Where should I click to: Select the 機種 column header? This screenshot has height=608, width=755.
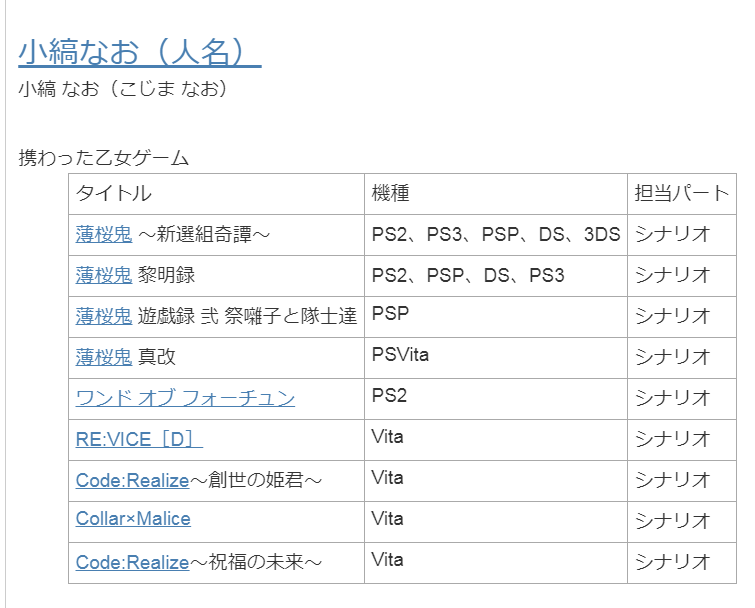496,194
